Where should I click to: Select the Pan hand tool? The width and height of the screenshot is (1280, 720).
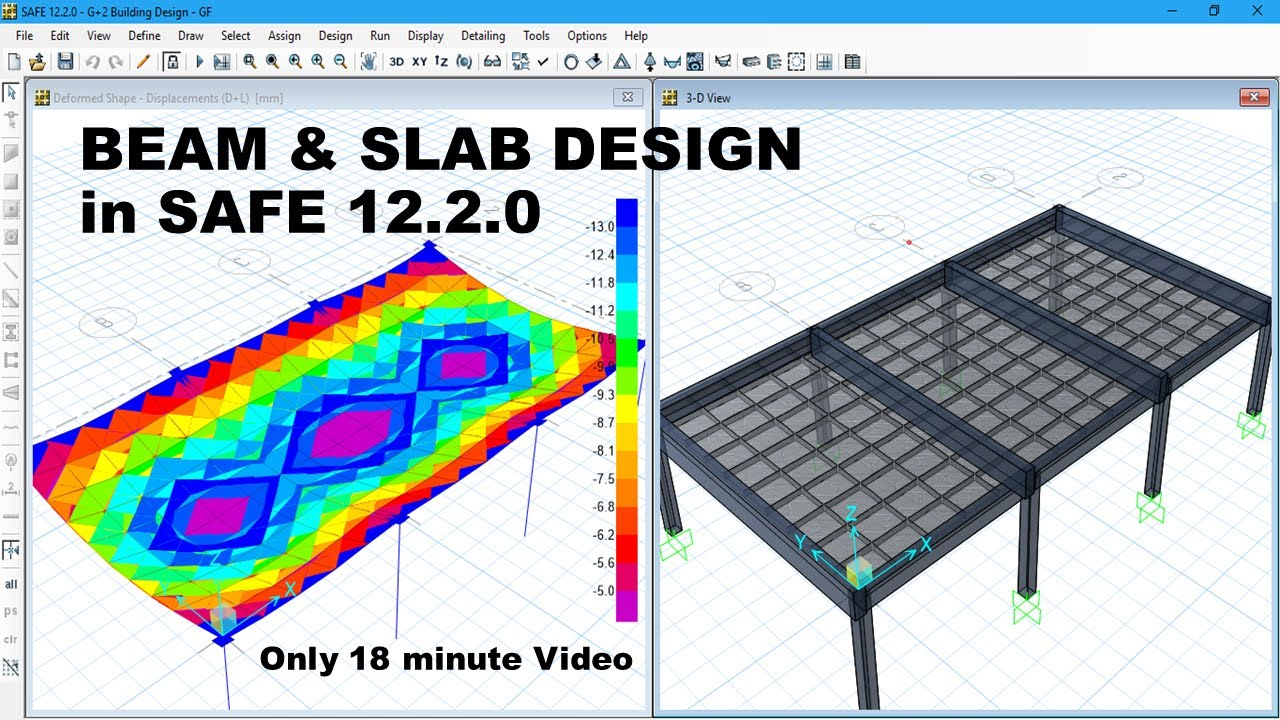369,62
